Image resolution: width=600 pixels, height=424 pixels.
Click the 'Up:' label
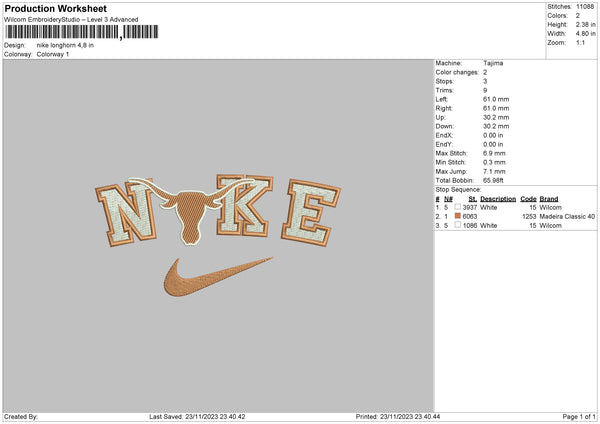(x=440, y=117)
